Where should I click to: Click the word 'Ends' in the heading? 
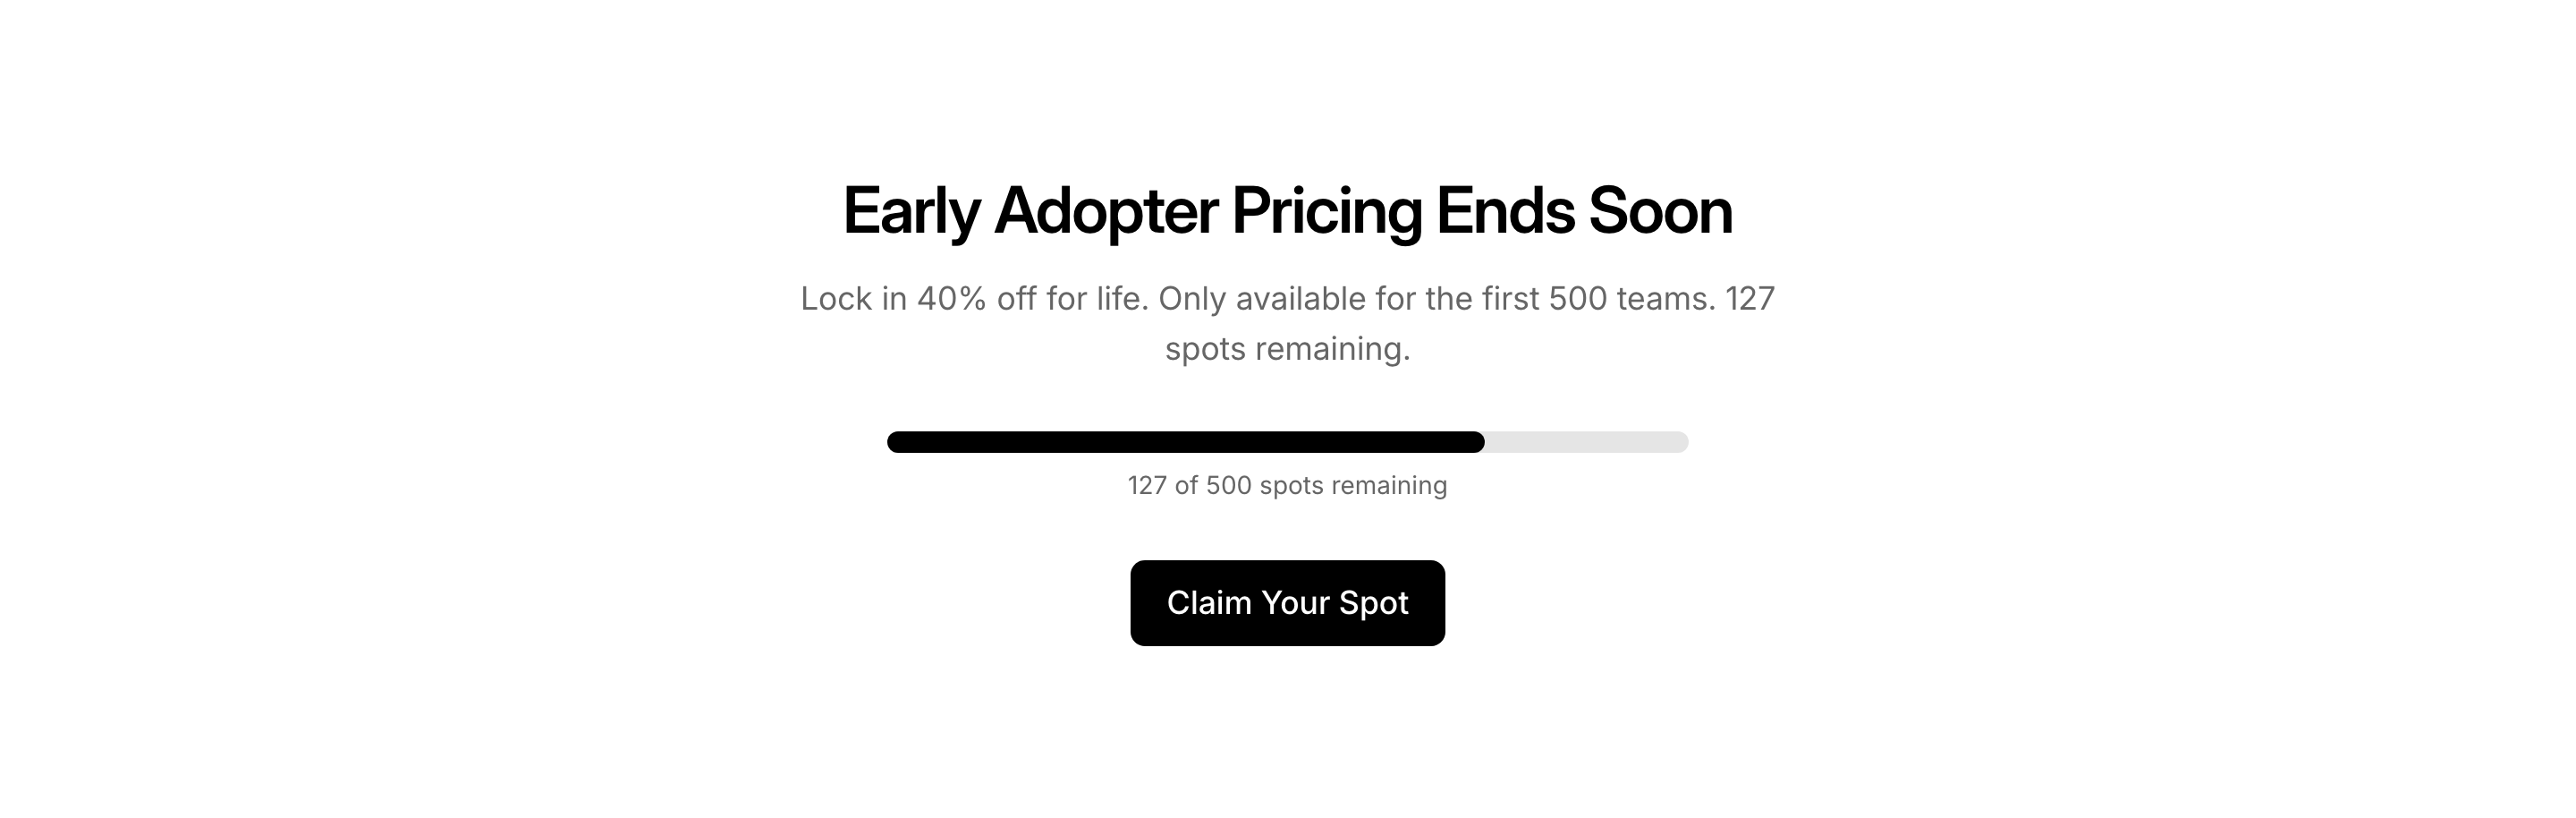coord(1505,211)
